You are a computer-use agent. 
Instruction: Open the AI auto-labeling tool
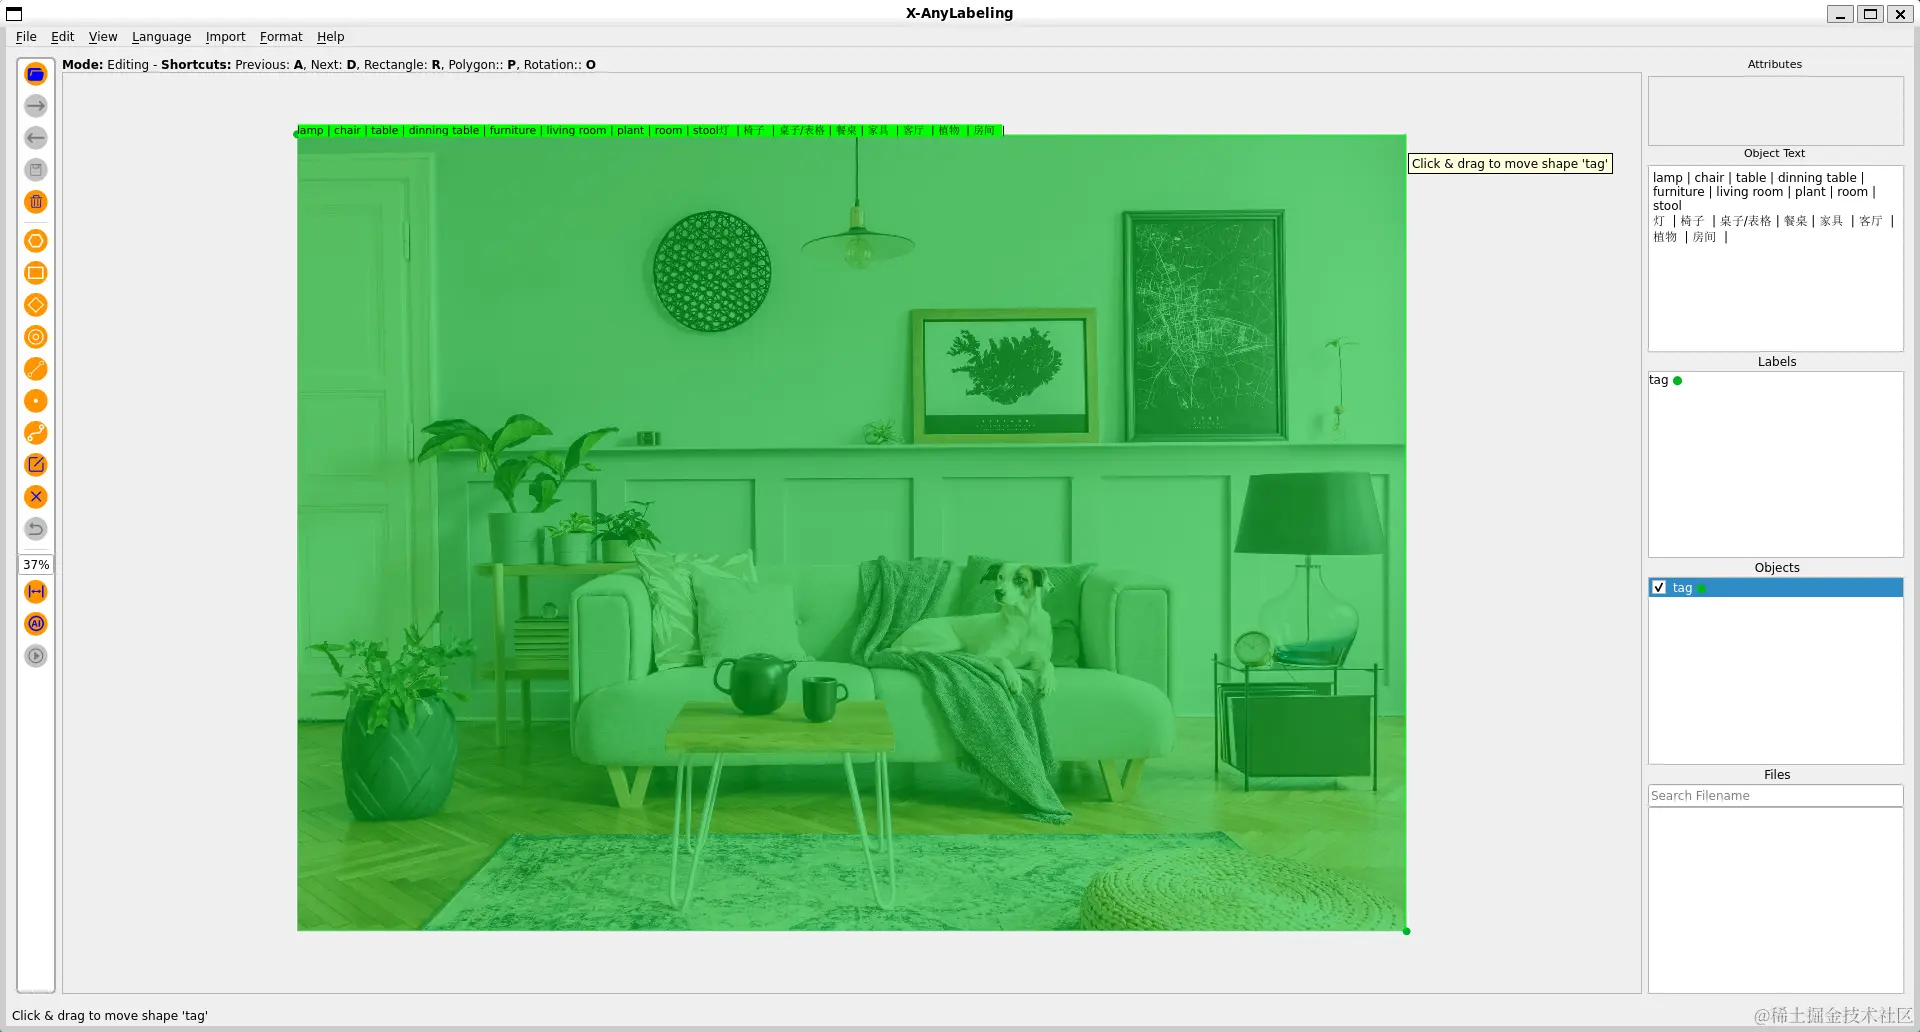36,624
